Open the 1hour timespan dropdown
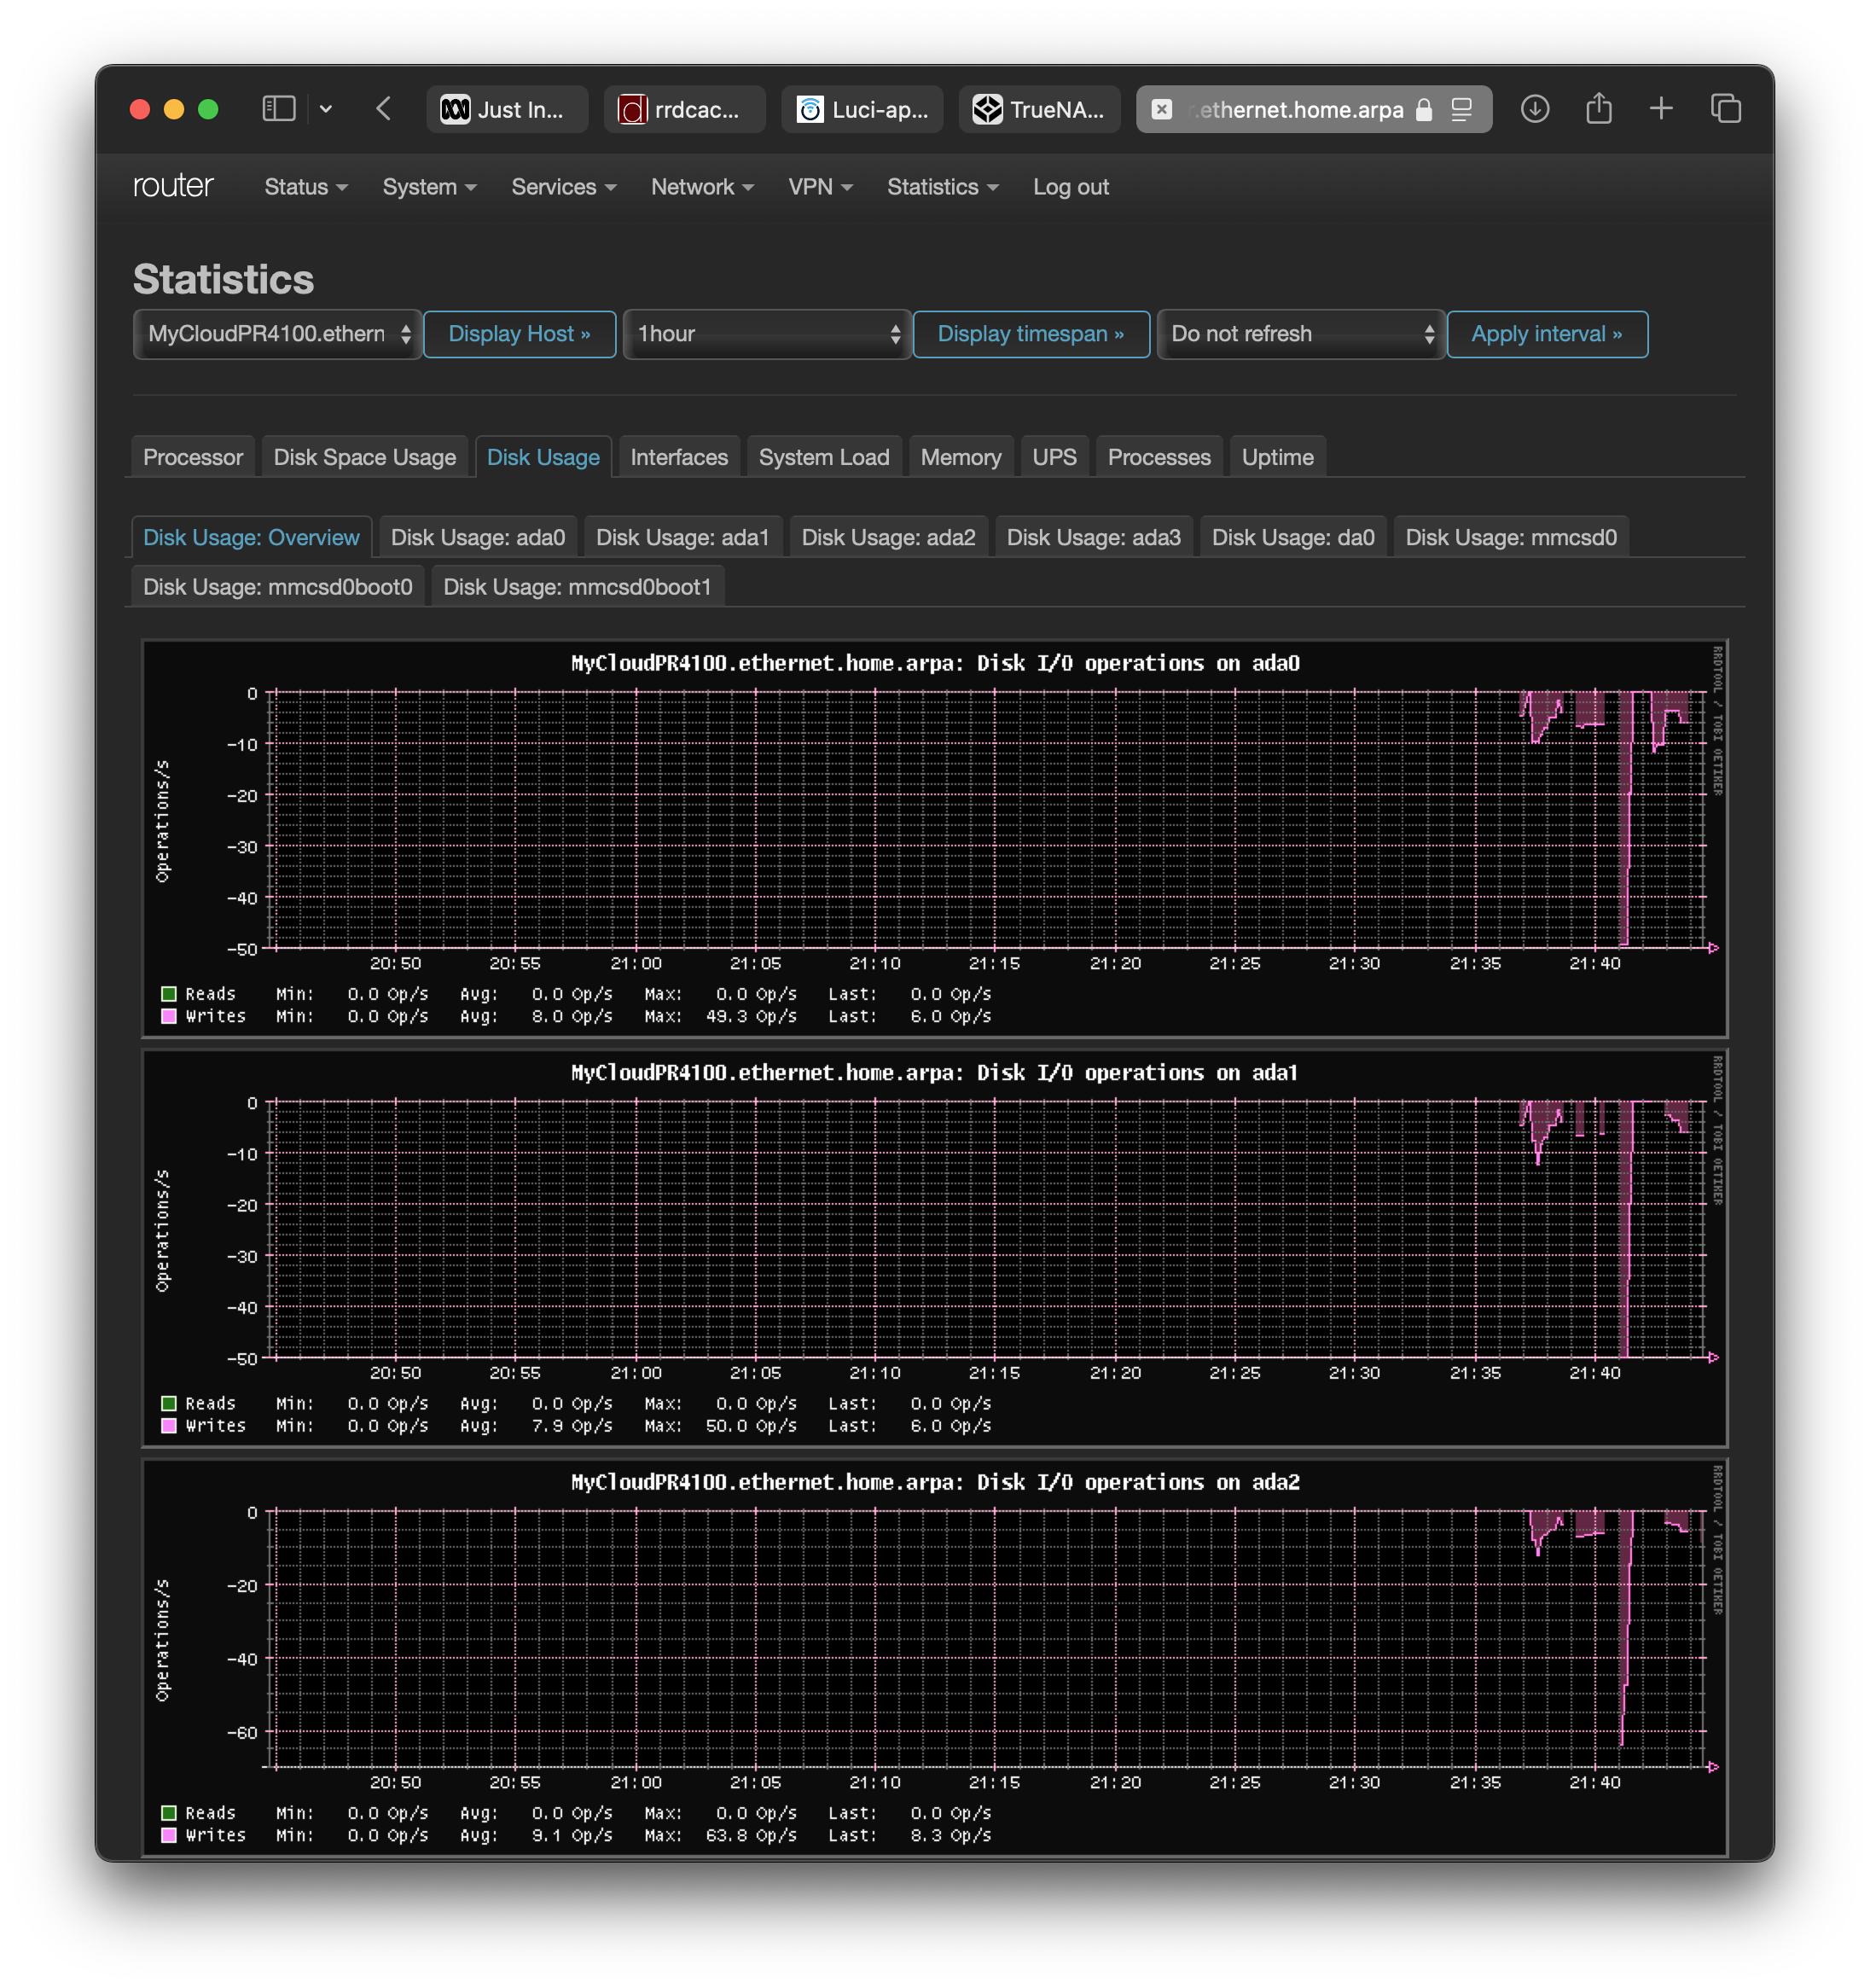Screen dimensions: 1870x1988 click(766, 334)
